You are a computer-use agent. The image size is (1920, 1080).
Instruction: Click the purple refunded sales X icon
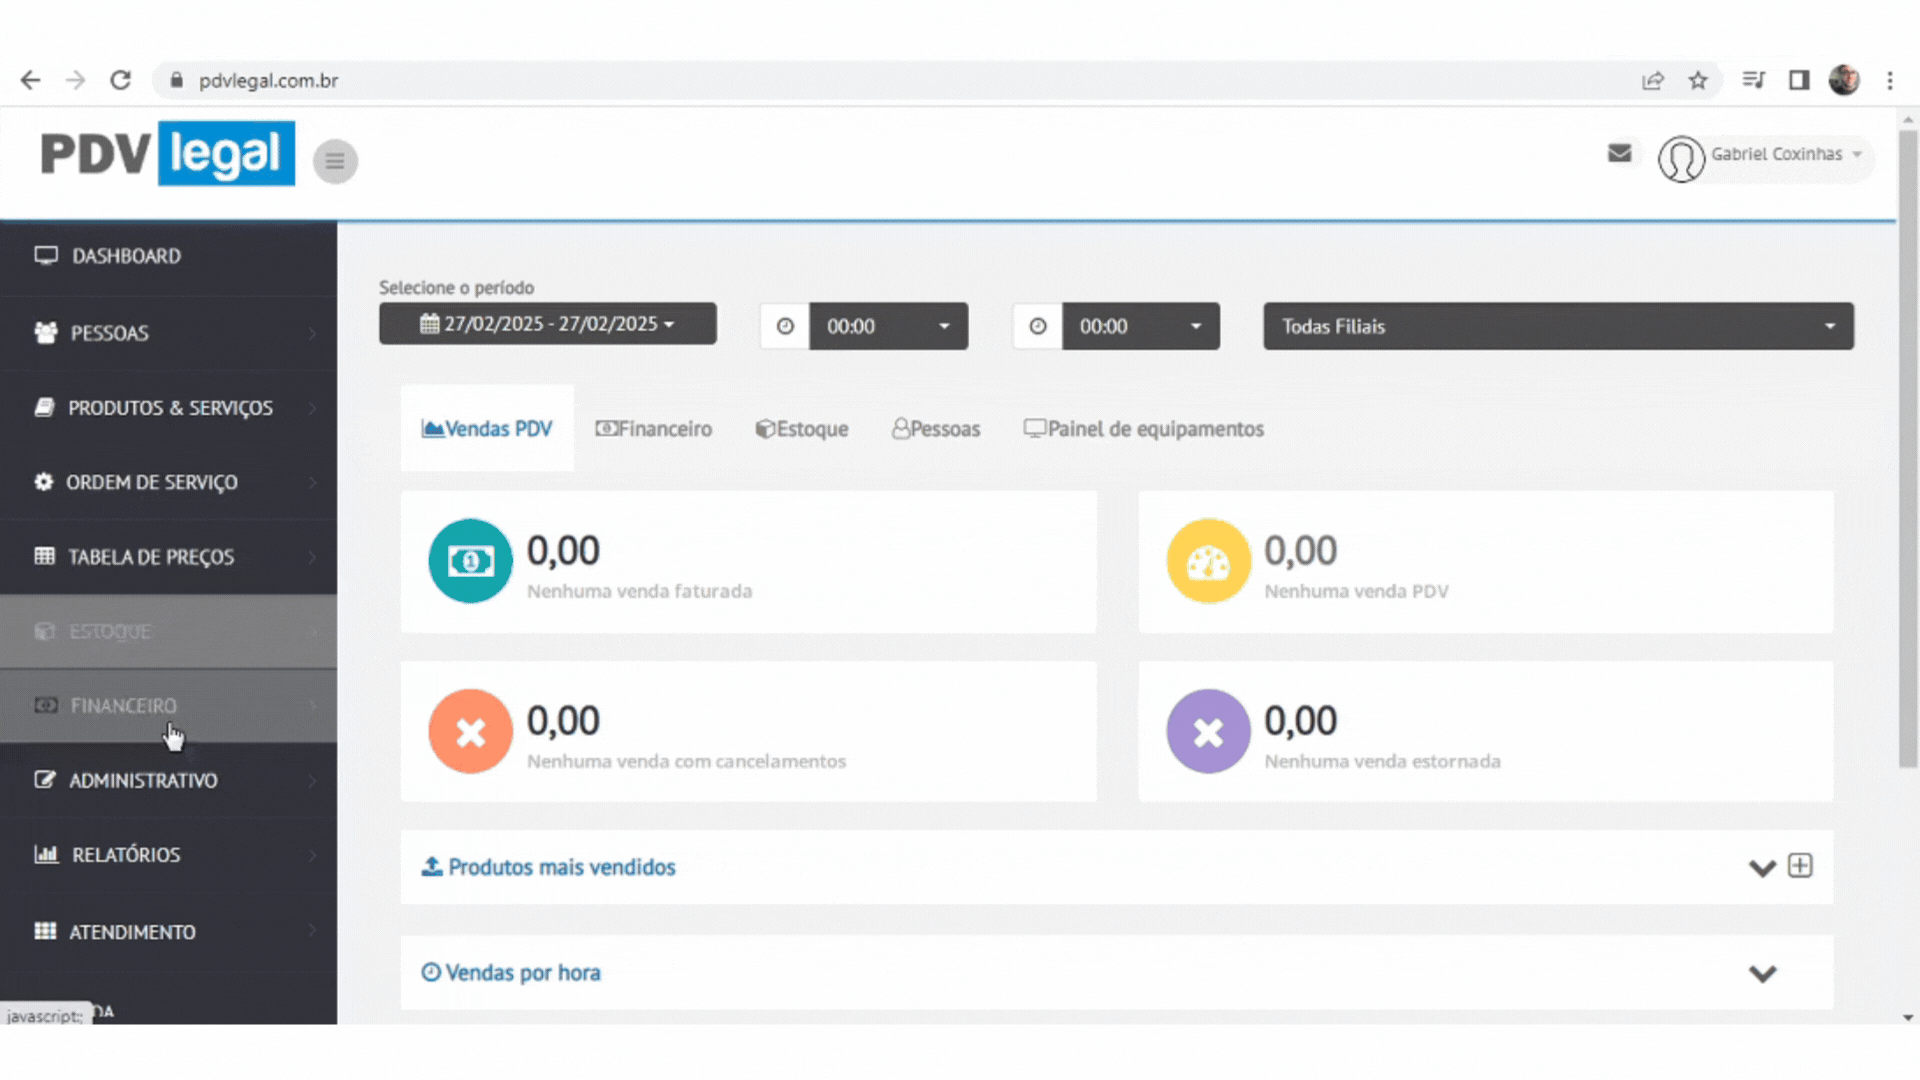point(1208,731)
